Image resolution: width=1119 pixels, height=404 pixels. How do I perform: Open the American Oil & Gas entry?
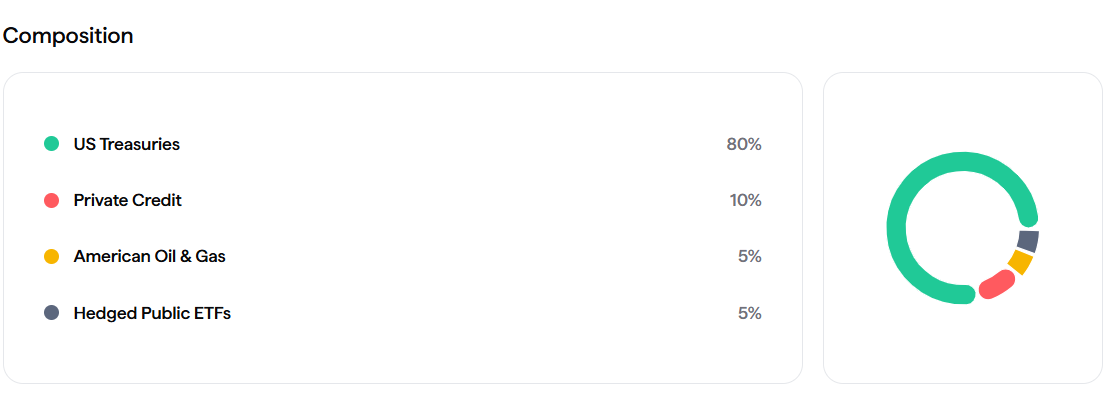pyautogui.click(x=150, y=256)
